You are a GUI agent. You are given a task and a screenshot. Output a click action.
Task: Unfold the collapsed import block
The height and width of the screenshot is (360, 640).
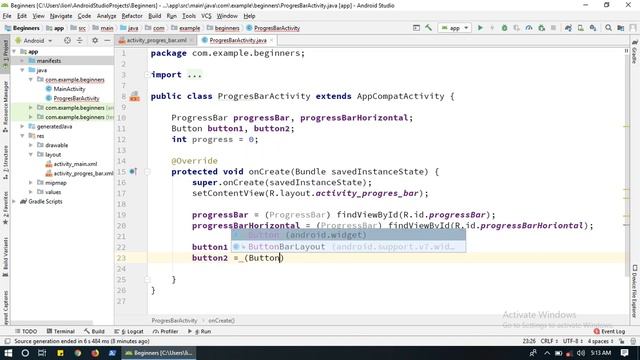coord(147,75)
